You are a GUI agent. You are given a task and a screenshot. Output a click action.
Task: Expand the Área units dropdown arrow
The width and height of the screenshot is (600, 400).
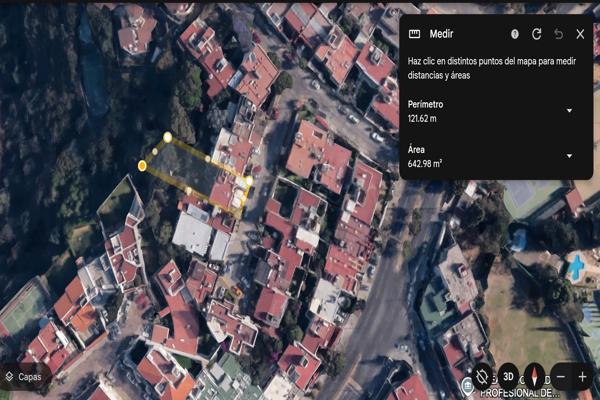[x=569, y=156]
